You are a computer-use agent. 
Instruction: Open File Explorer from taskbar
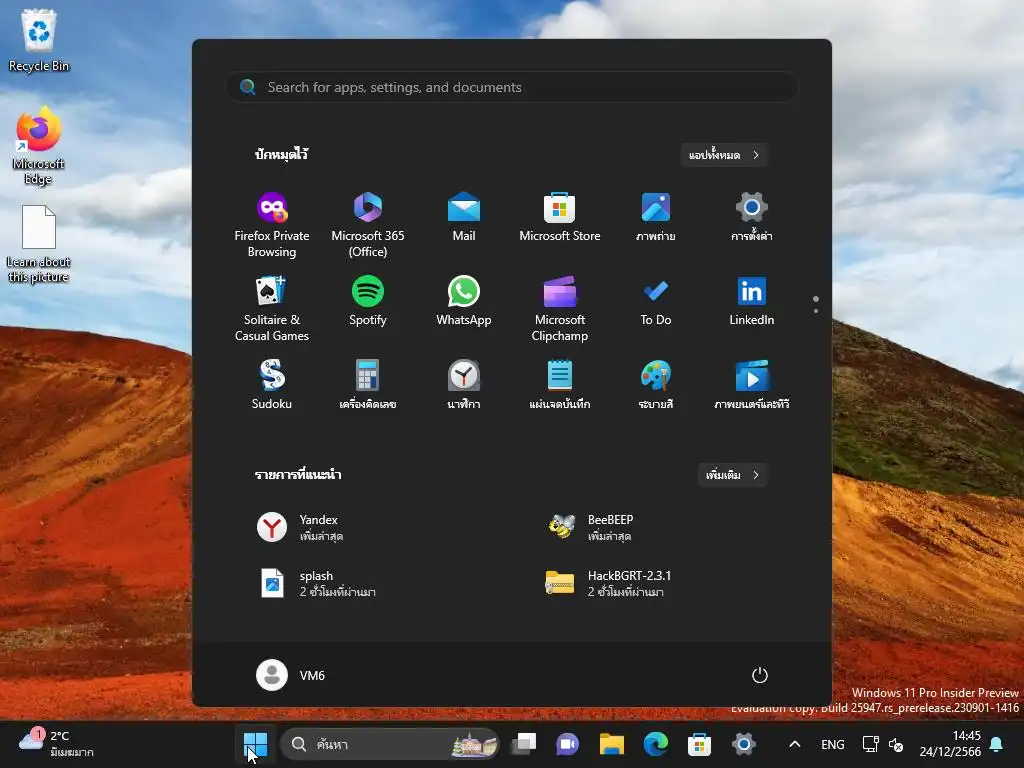coord(612,744)
